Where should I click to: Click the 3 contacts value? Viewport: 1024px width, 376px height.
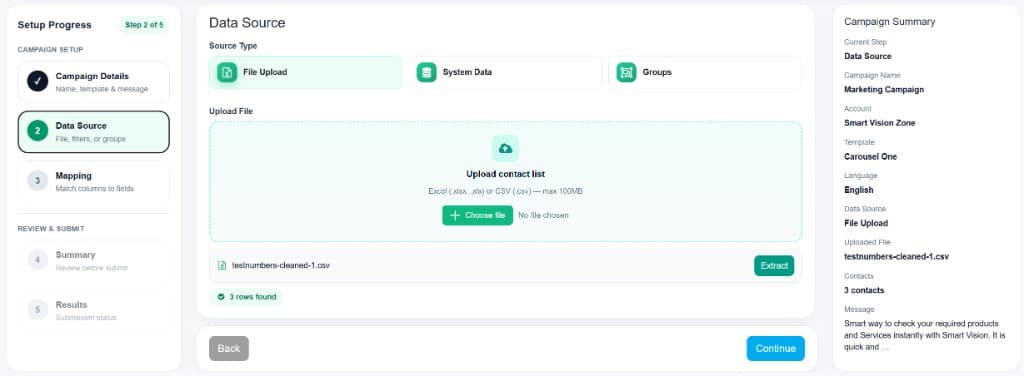pyautogui.click(x=864, y=290)
